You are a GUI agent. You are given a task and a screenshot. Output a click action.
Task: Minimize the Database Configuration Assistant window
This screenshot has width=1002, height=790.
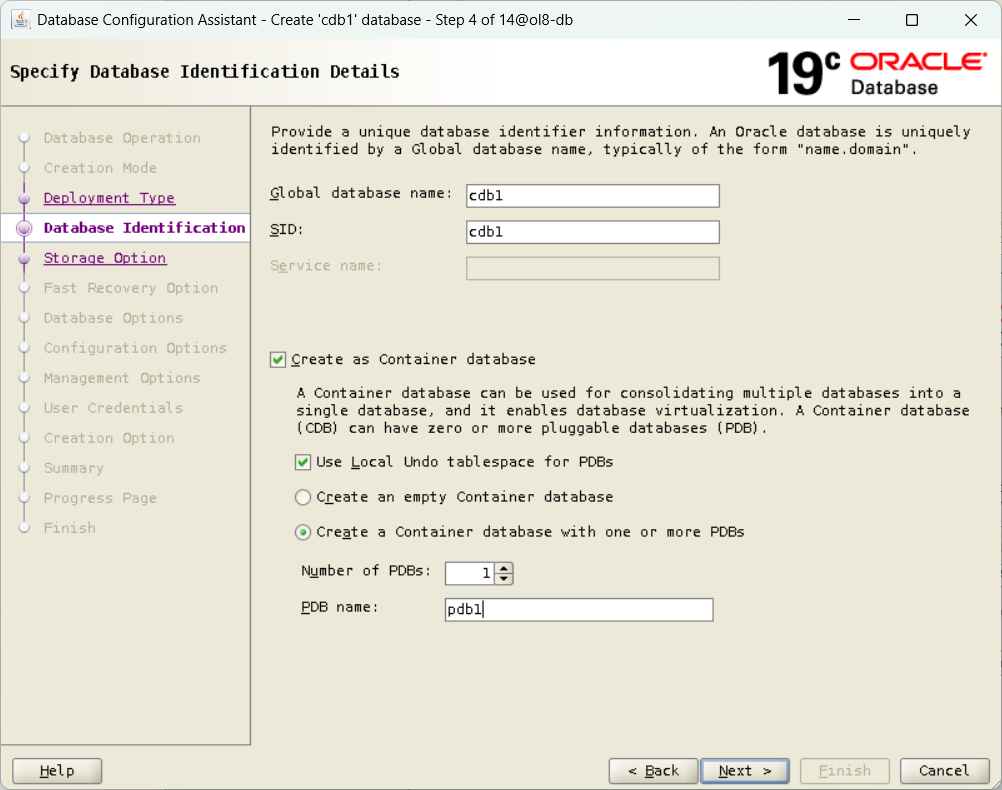pos(854,20)
